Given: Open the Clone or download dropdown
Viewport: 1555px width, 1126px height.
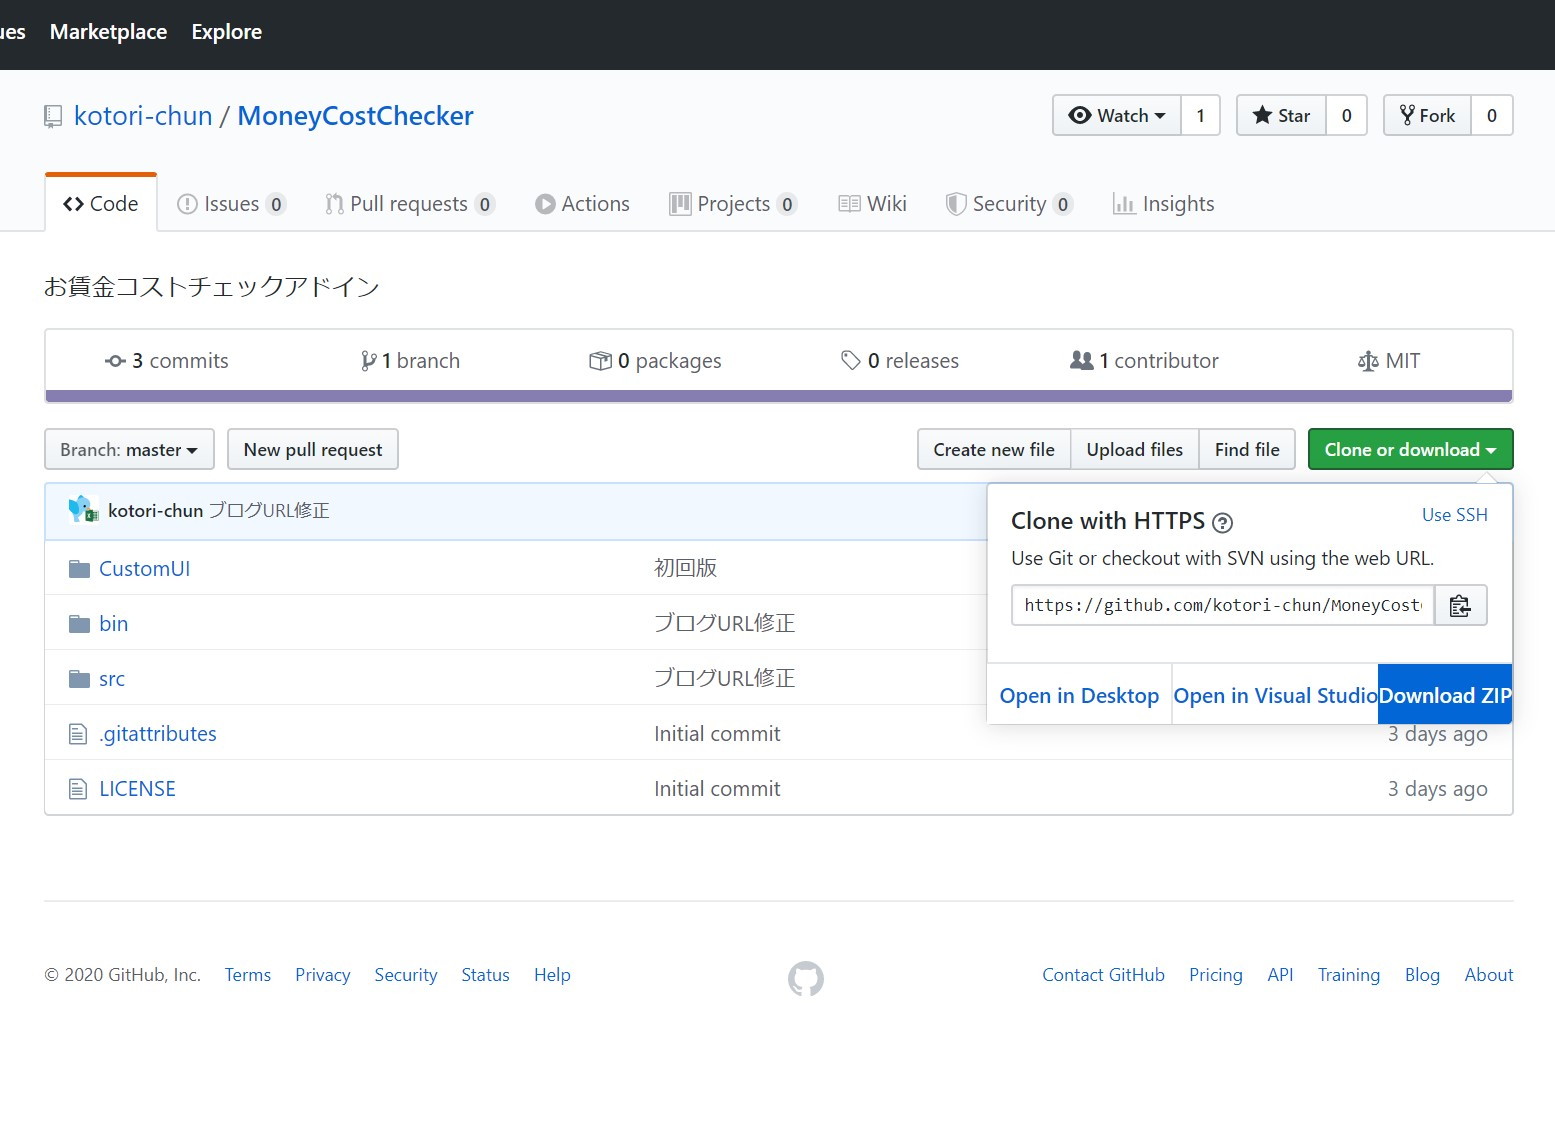Looking at the screenshot, I should coord(1410,449).
